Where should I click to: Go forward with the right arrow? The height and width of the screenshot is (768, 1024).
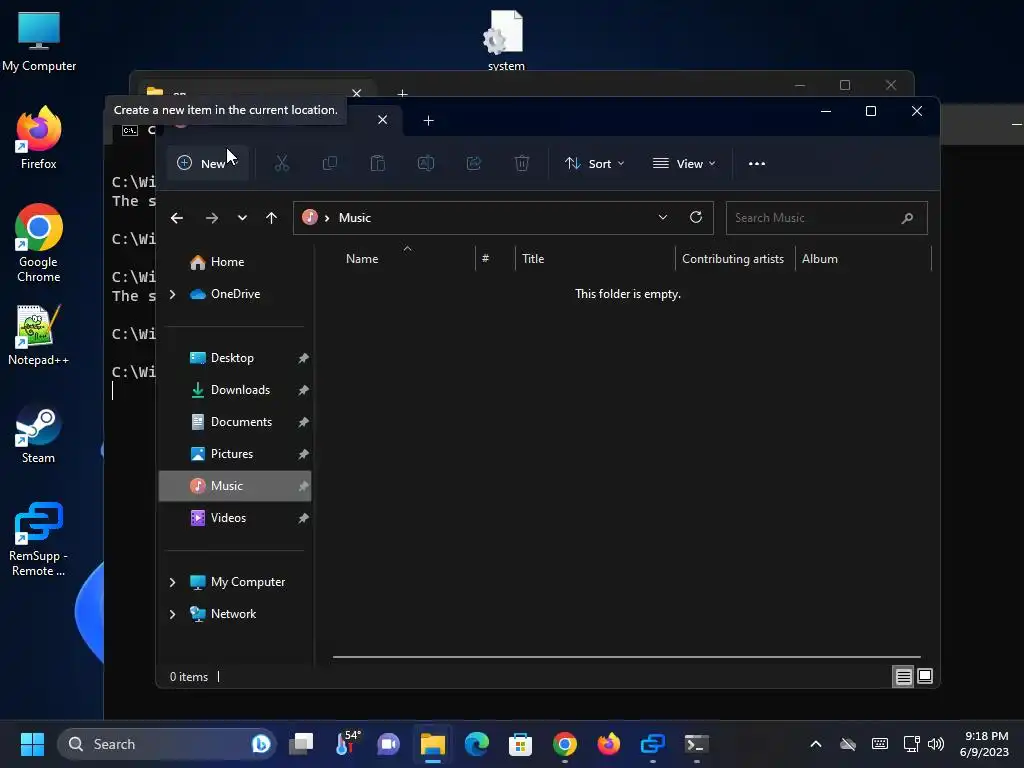click(x=212, y=218)
